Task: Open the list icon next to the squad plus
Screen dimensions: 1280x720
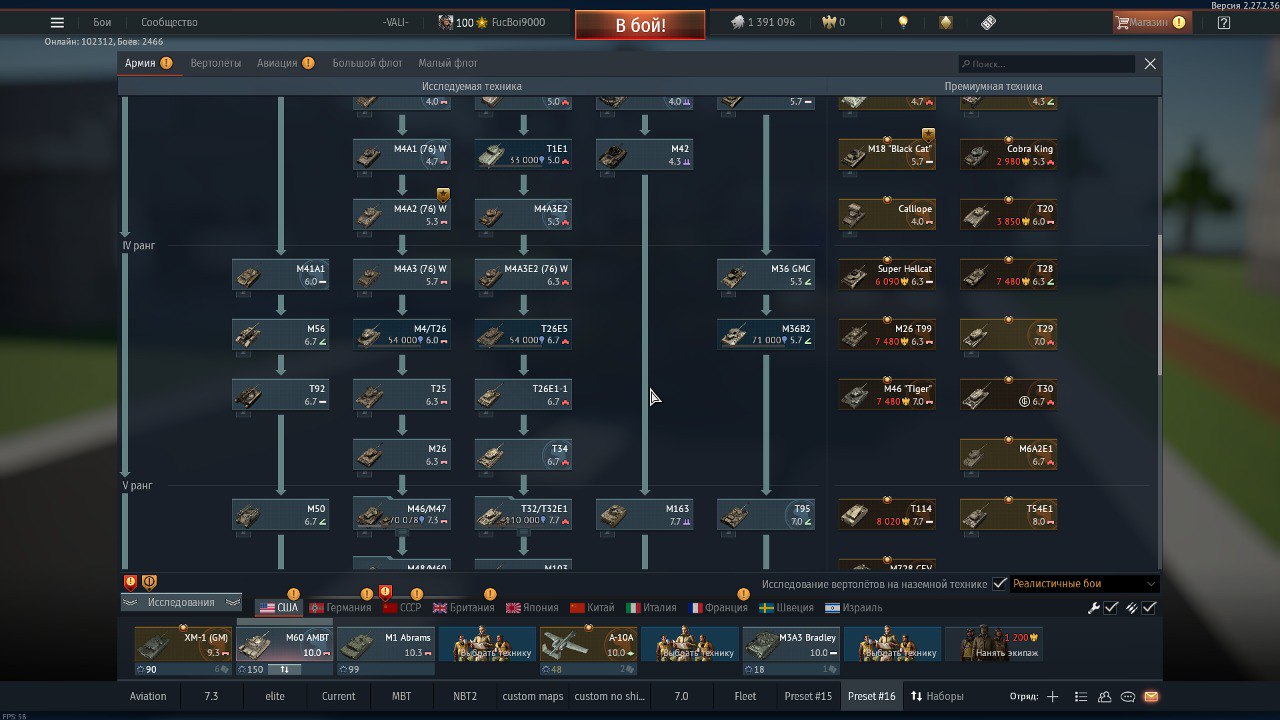Action: [x=1081, y=697]
